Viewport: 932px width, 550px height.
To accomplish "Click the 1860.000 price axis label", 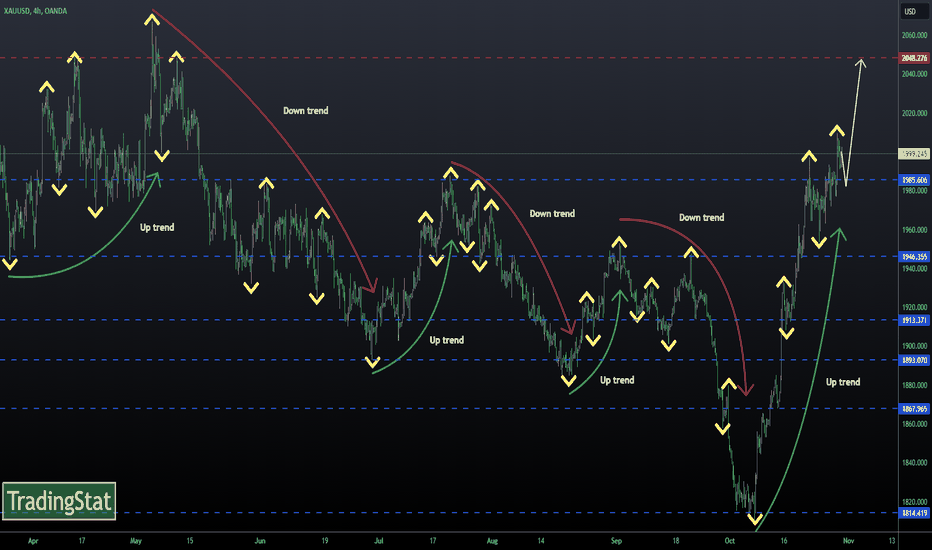I will [x=914, y=424].
